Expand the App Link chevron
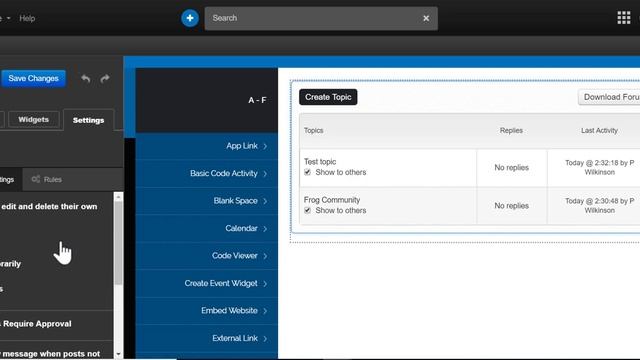Screen dimensions: 640x360 (x=265, y=146)
